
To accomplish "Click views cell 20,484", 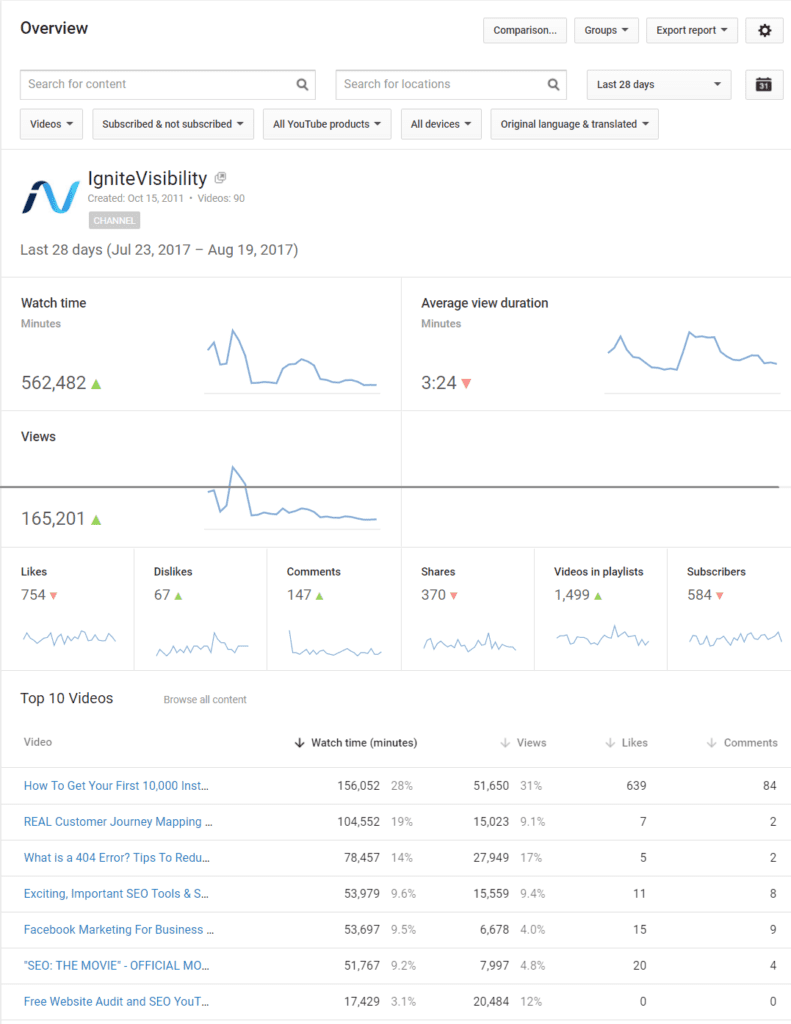I will coord(491,1001).
